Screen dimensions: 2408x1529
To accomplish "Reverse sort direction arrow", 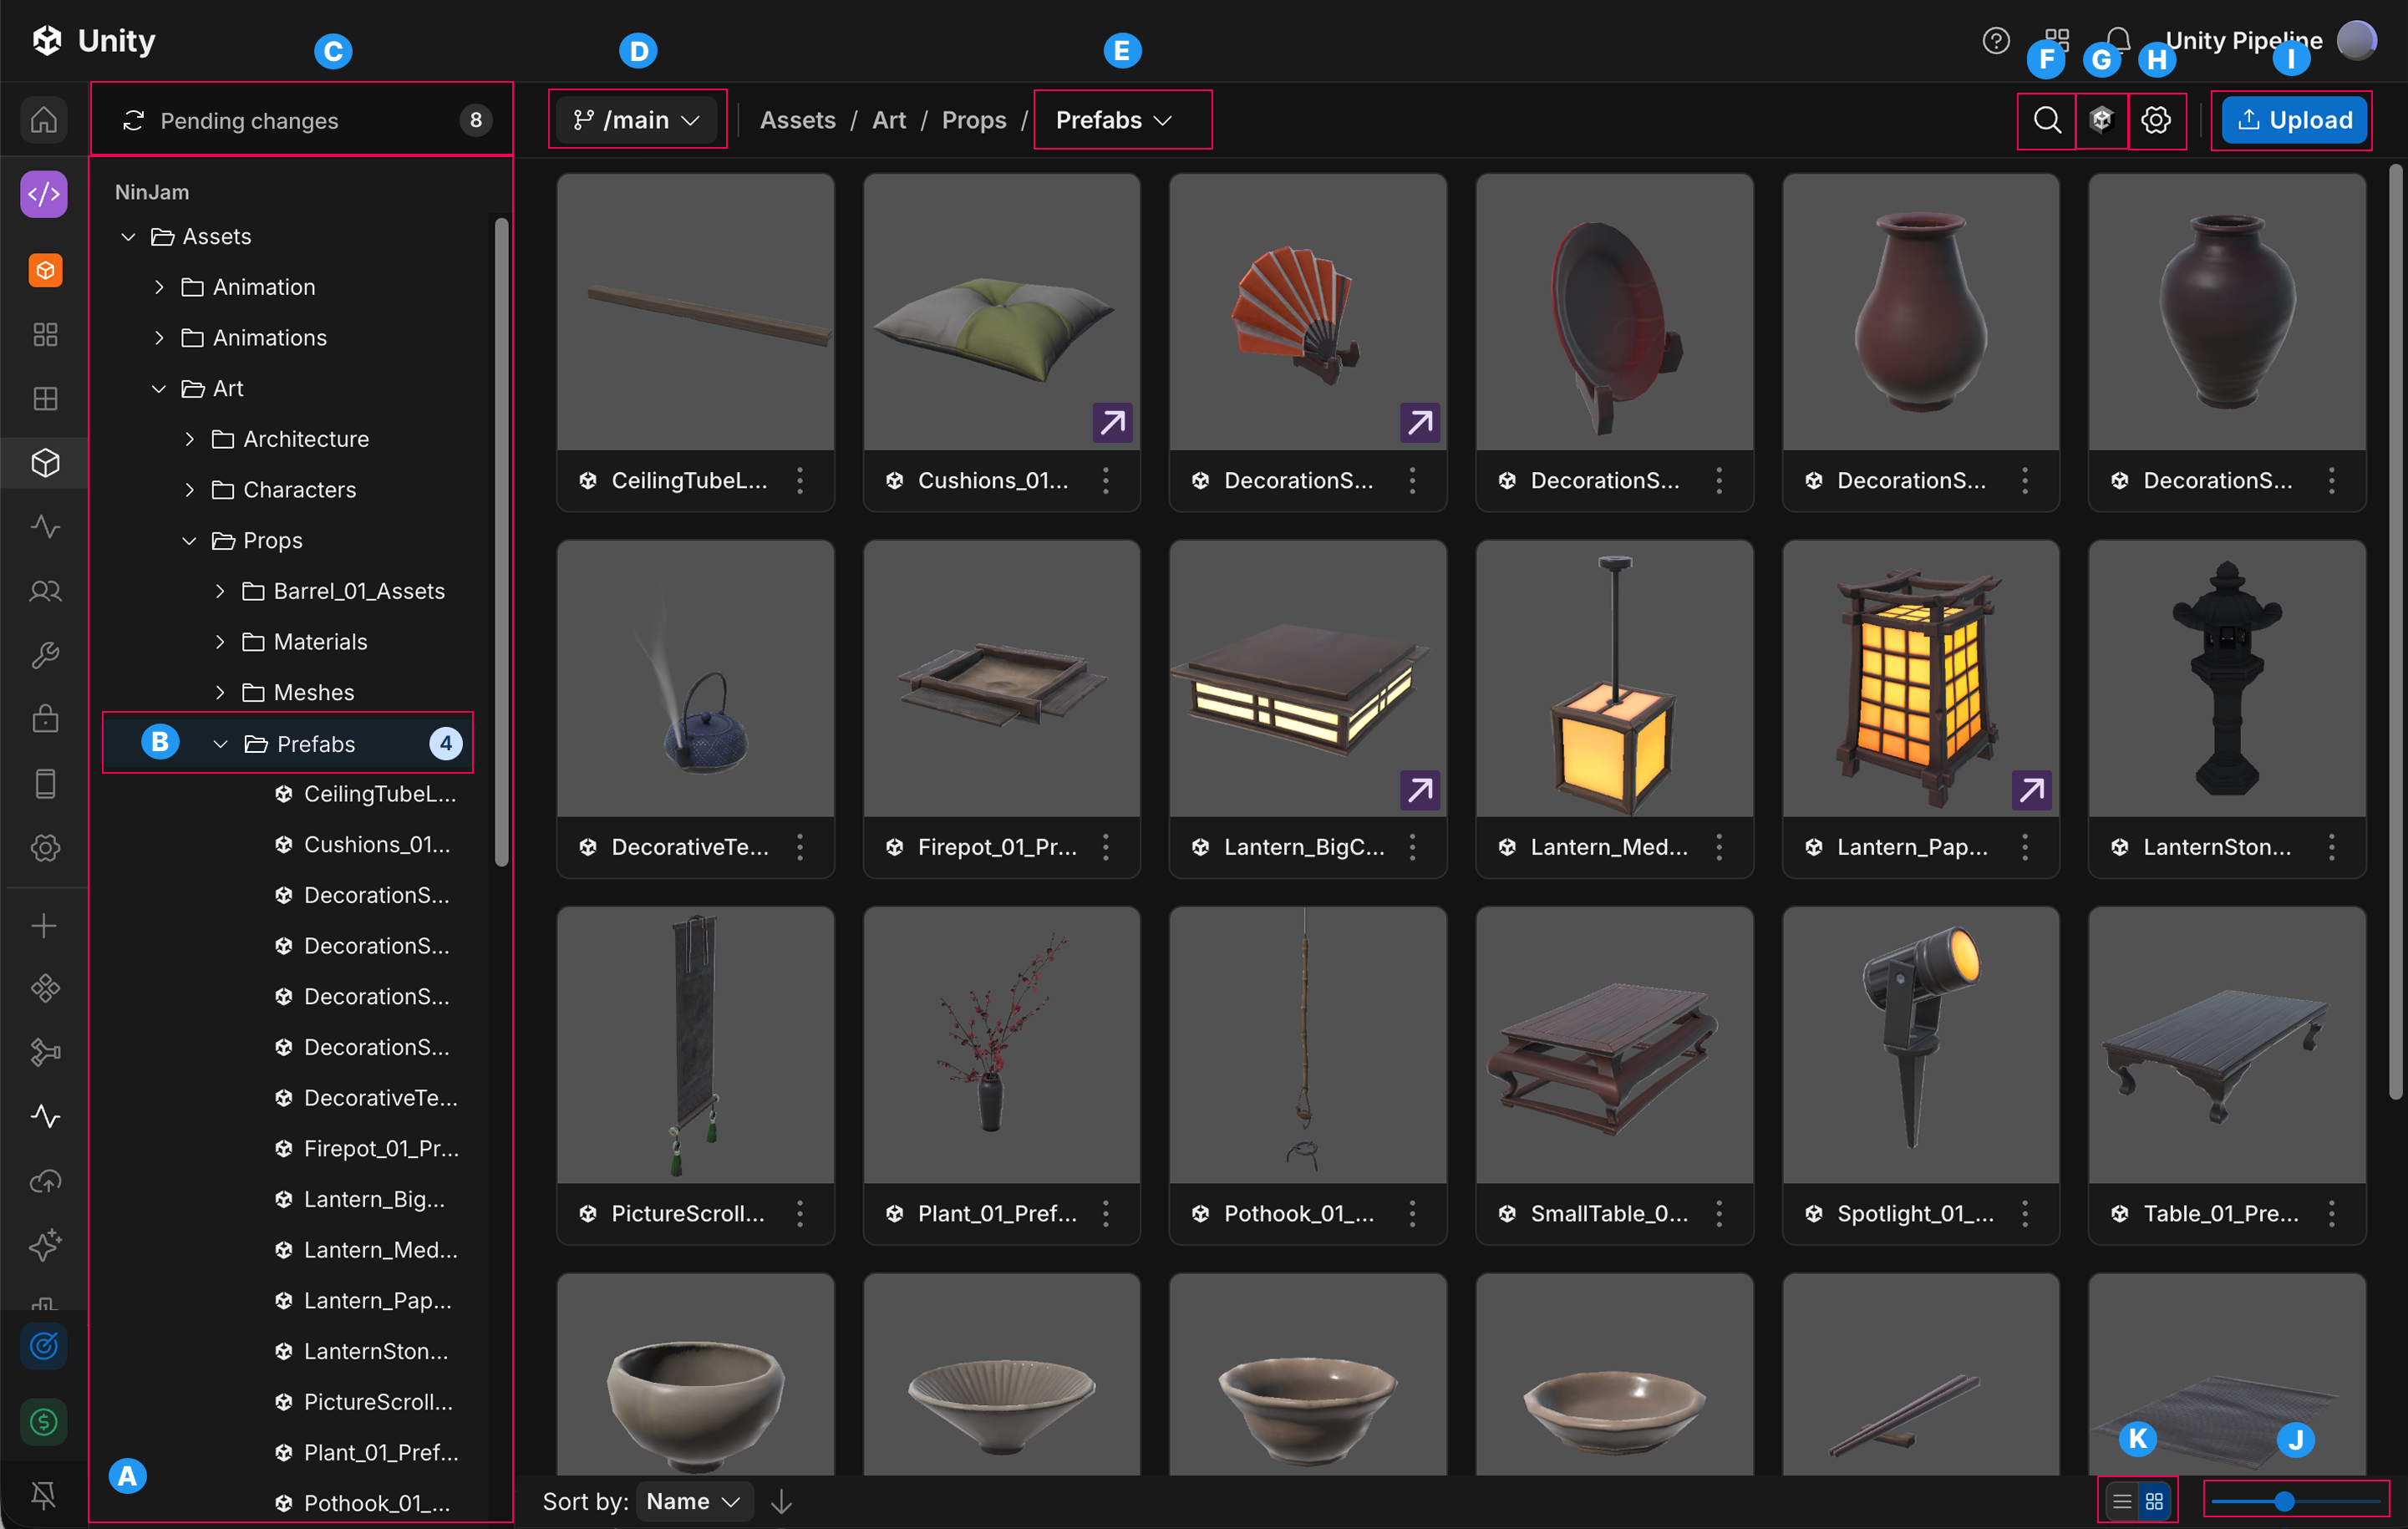I will (782, 1502).
